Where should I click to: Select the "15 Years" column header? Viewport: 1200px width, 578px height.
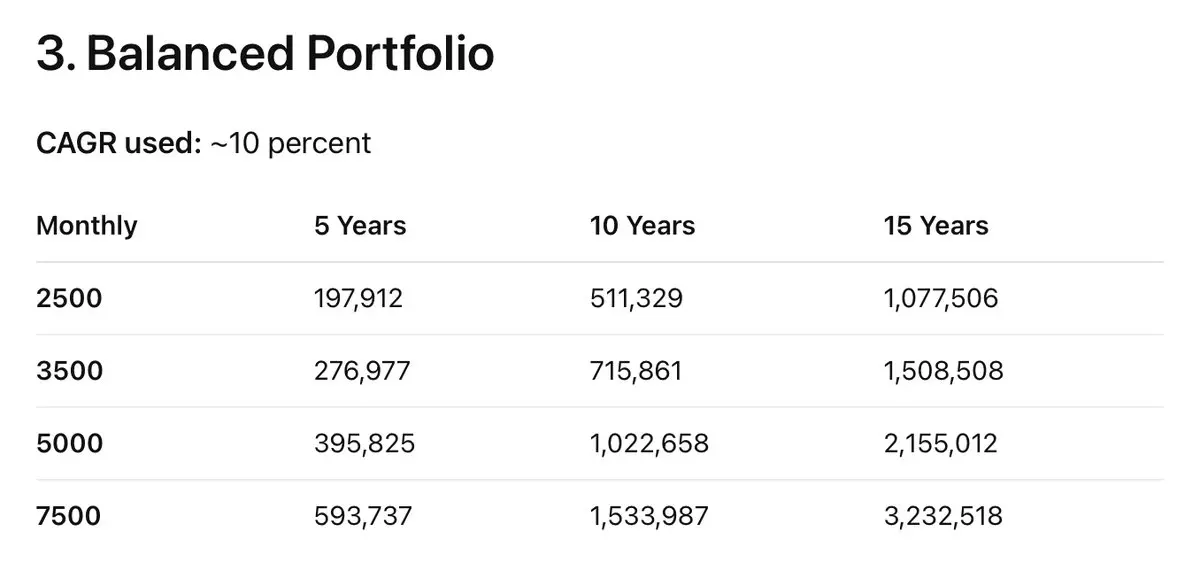(x=935, y=225)
